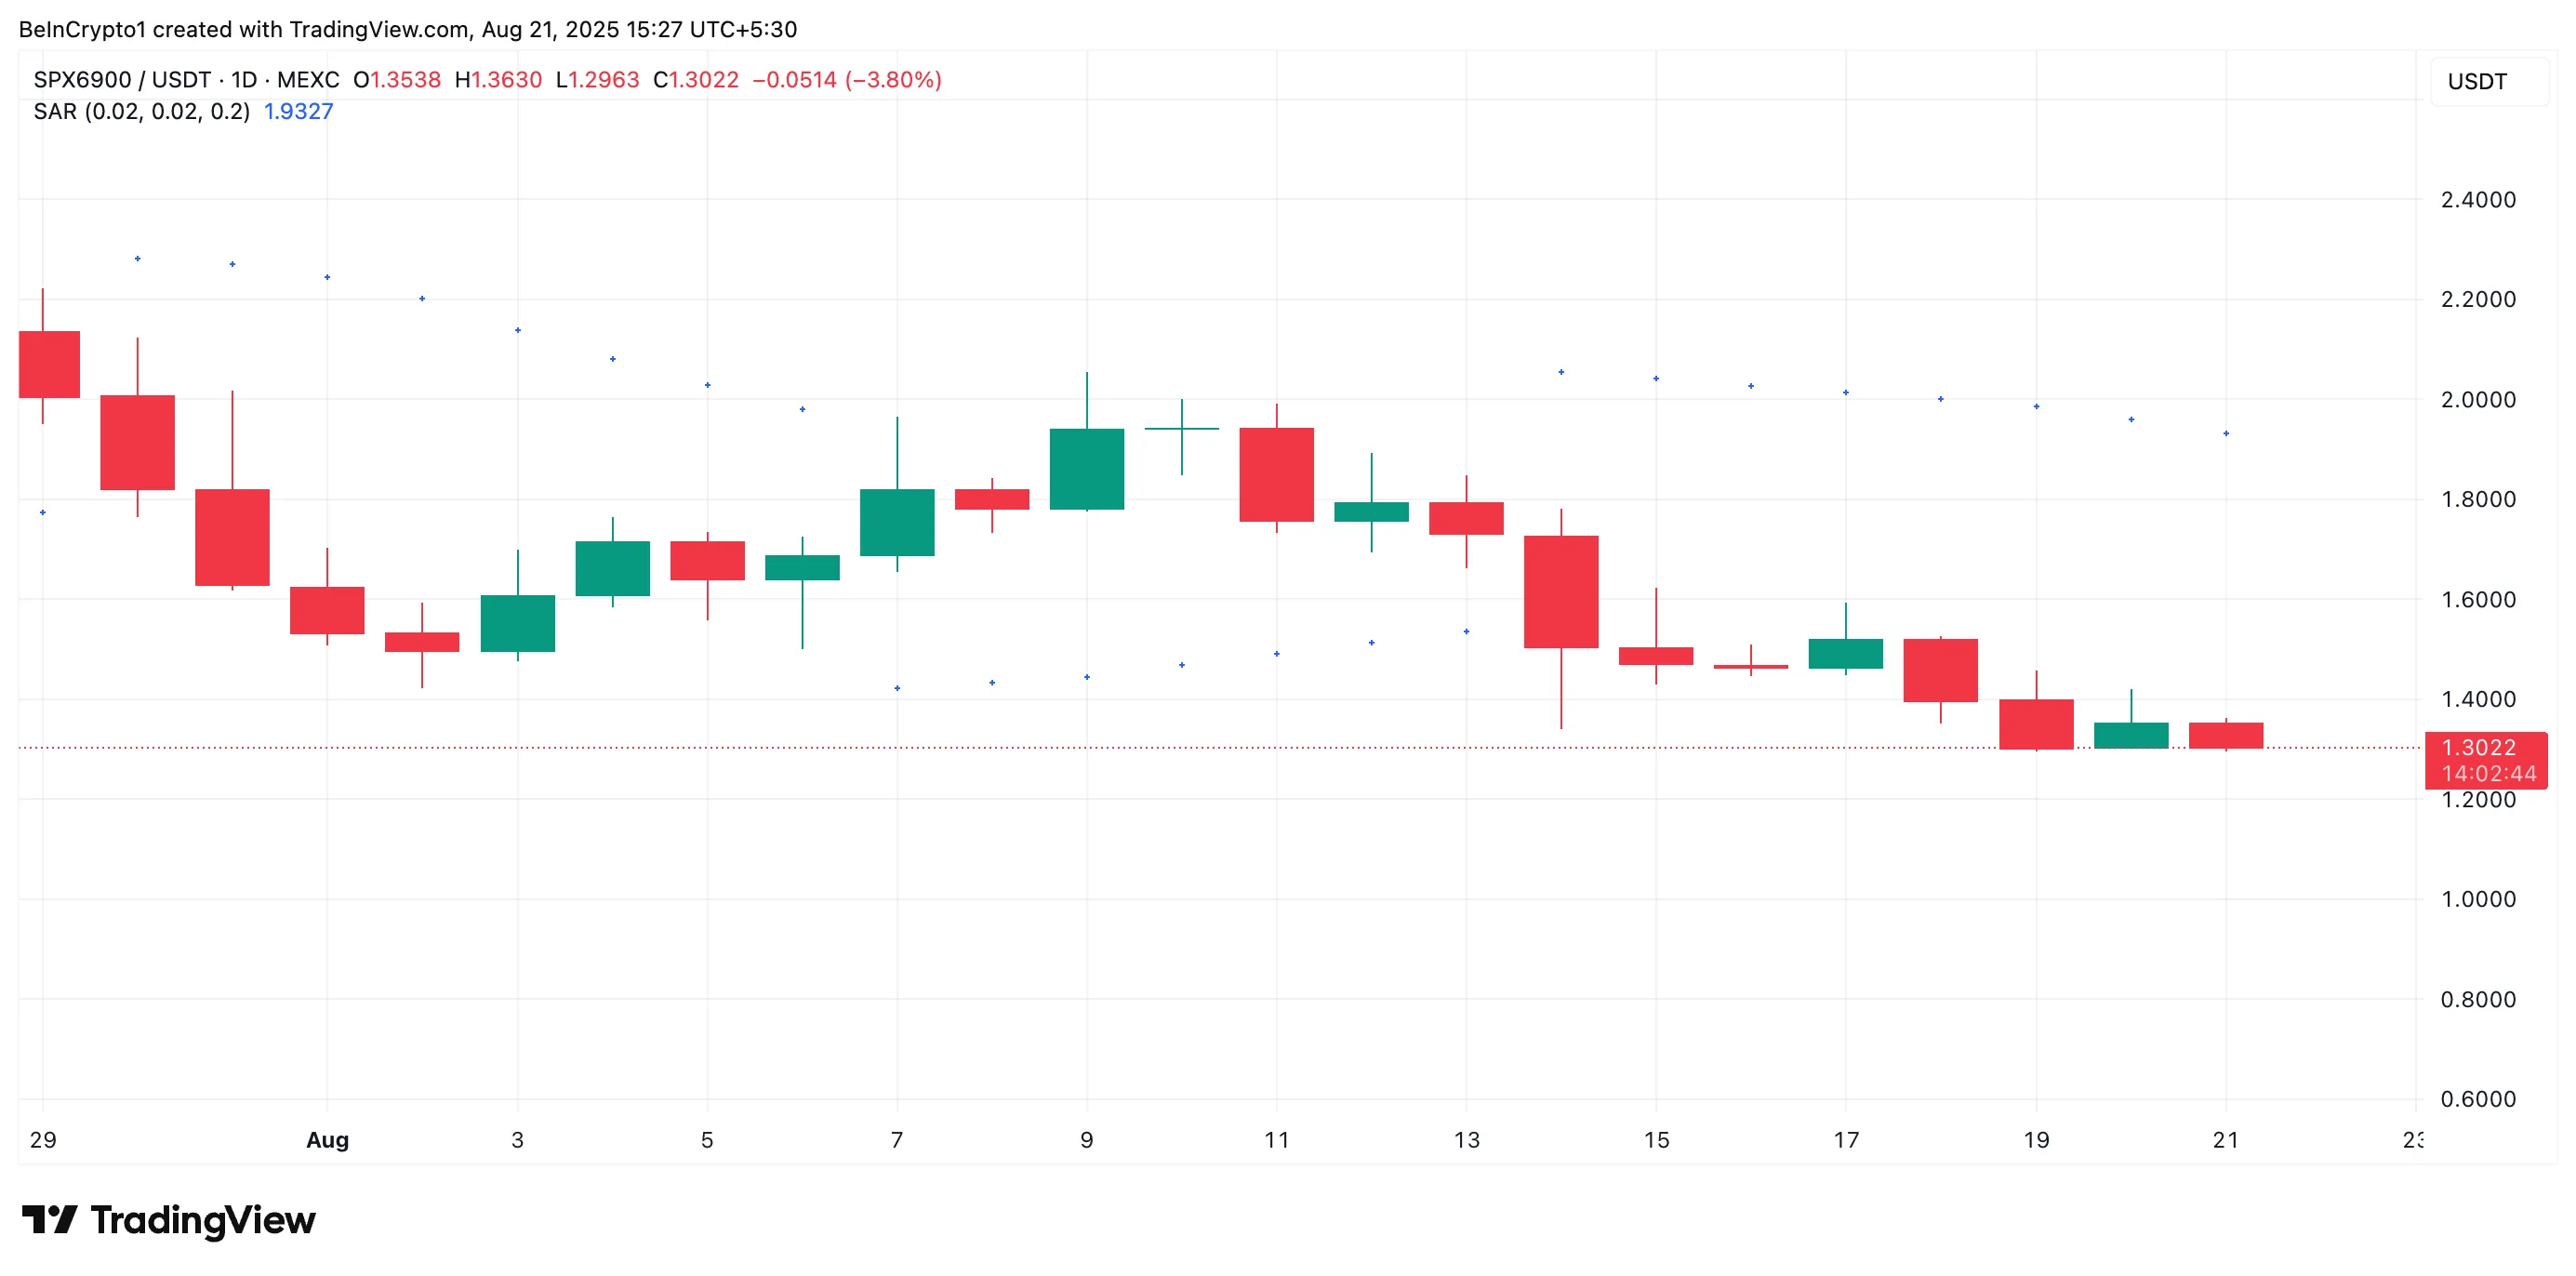Click the "Aug" date label on time axis
This screenshot has height=1276, width=2576.
(327, 1140)
